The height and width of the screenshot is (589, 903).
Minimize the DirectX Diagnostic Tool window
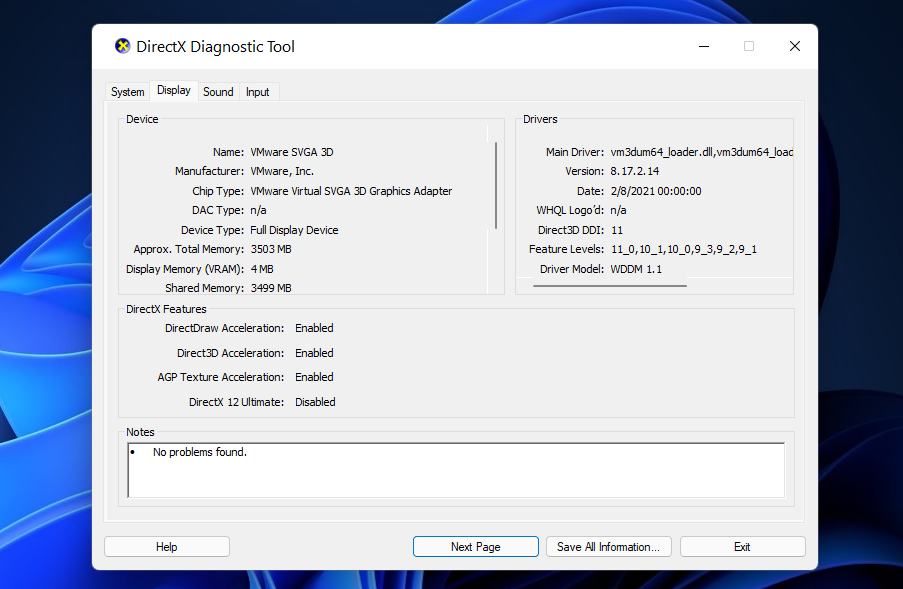[704, 46]
